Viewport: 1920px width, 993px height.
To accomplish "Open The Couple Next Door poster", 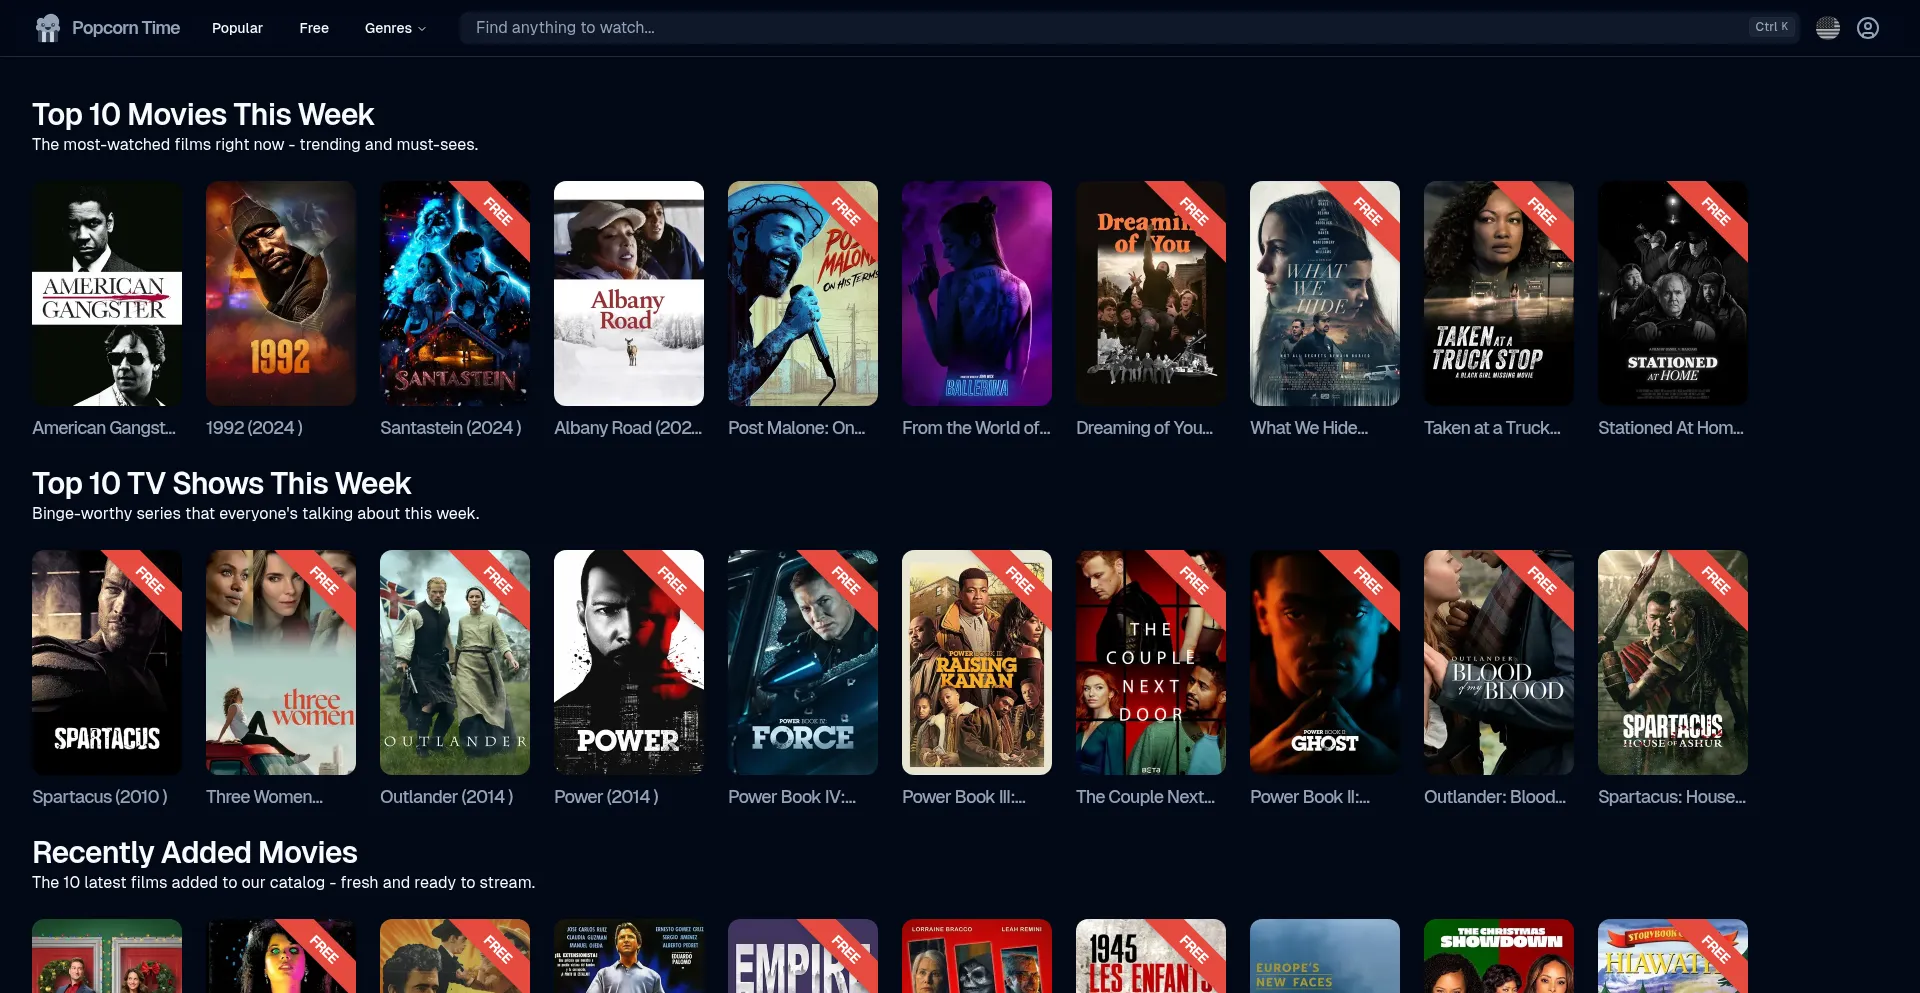I will [1150, 662].
